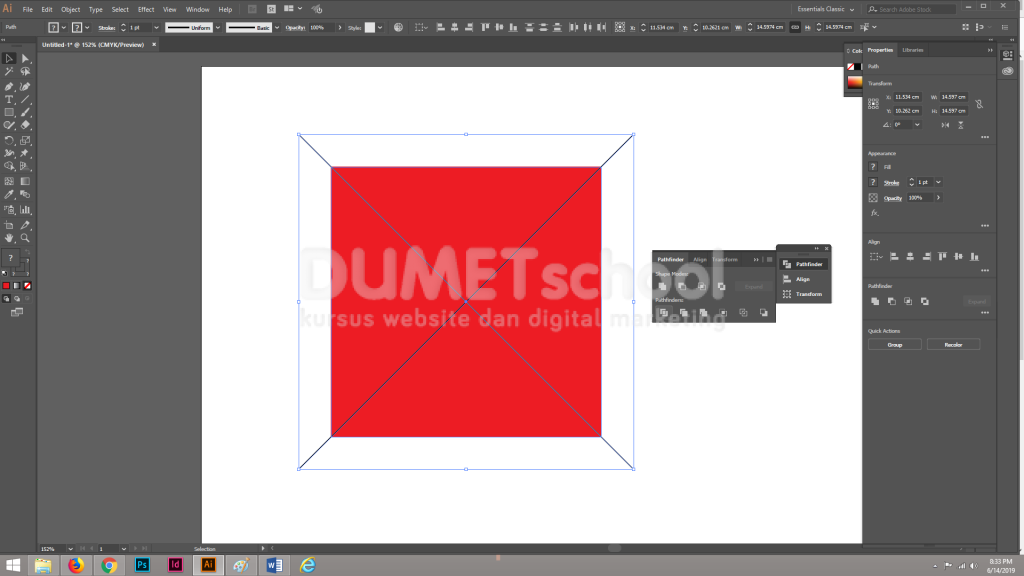
Task: Select the Zoom tool magnifier
Action: 25,238
